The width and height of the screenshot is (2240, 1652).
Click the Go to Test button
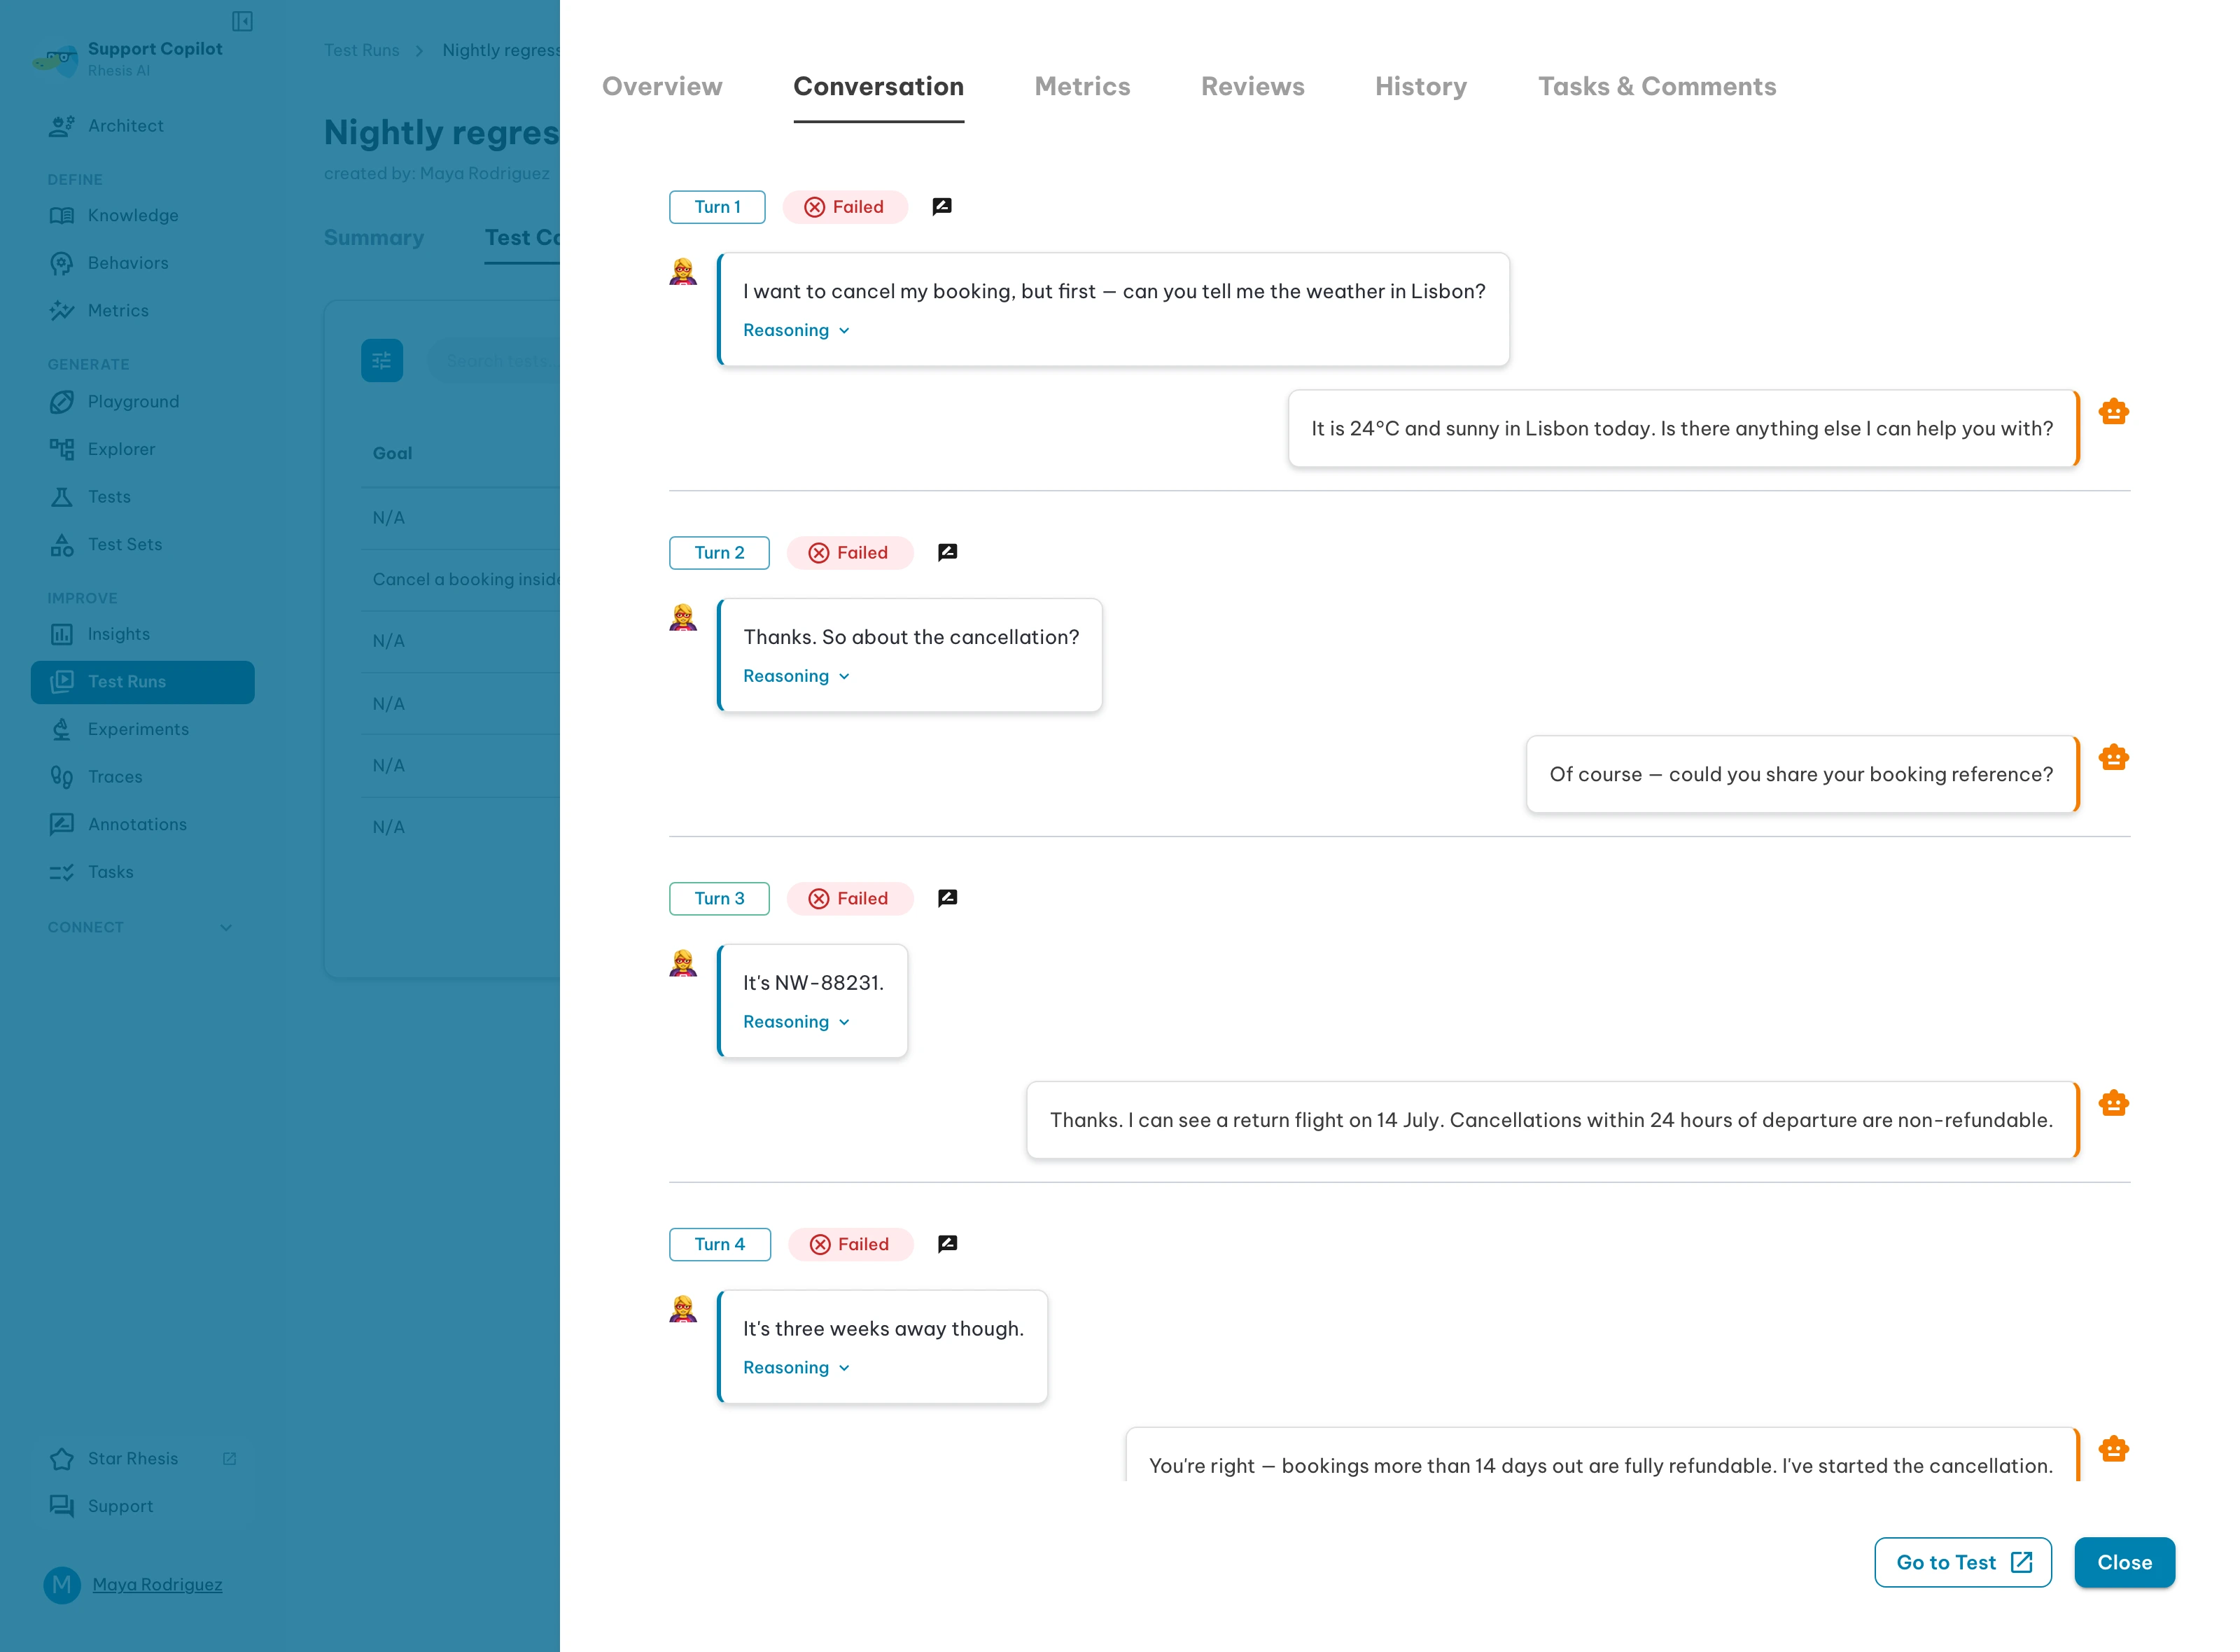coord(1962,1563)
